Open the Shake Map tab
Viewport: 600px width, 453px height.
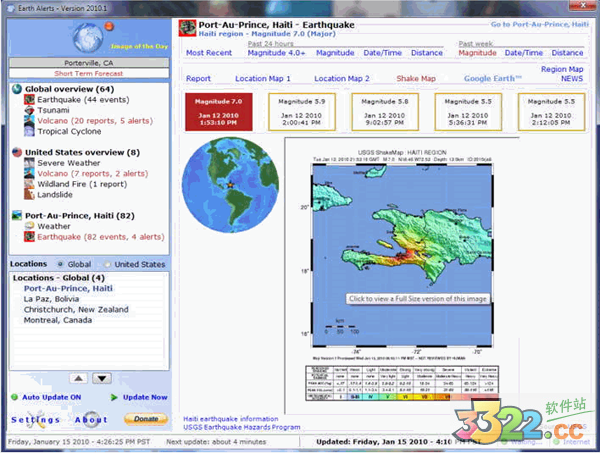(x=416, y=78)
